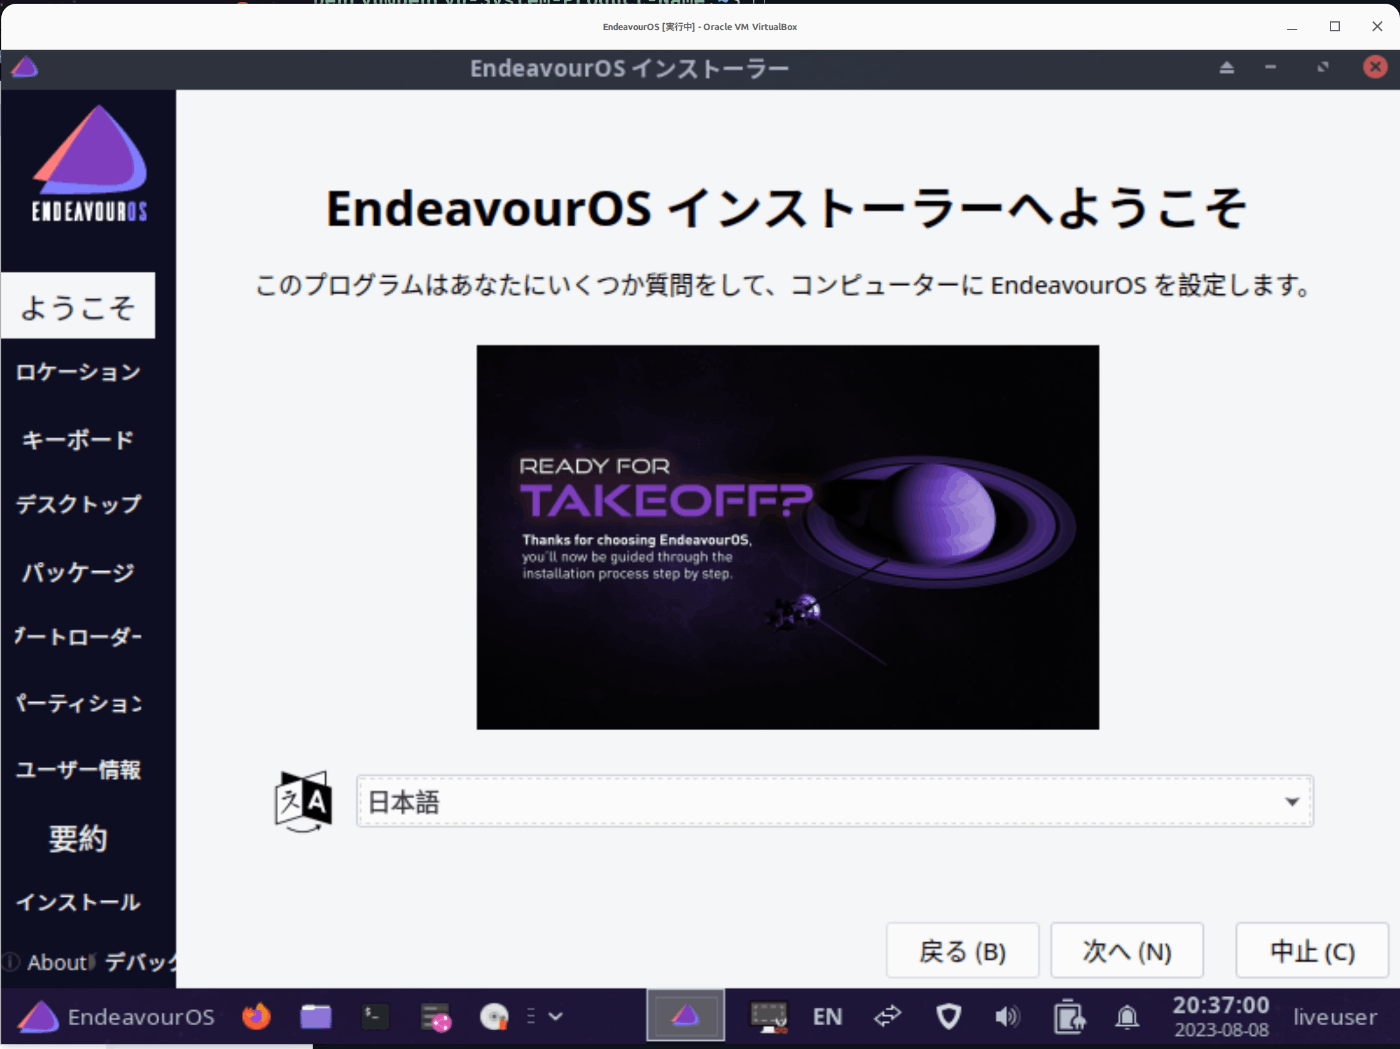Open the EndeavourOS application menu
The width and height of the screenshot is (1400, 1049).
pos(117,1017)
